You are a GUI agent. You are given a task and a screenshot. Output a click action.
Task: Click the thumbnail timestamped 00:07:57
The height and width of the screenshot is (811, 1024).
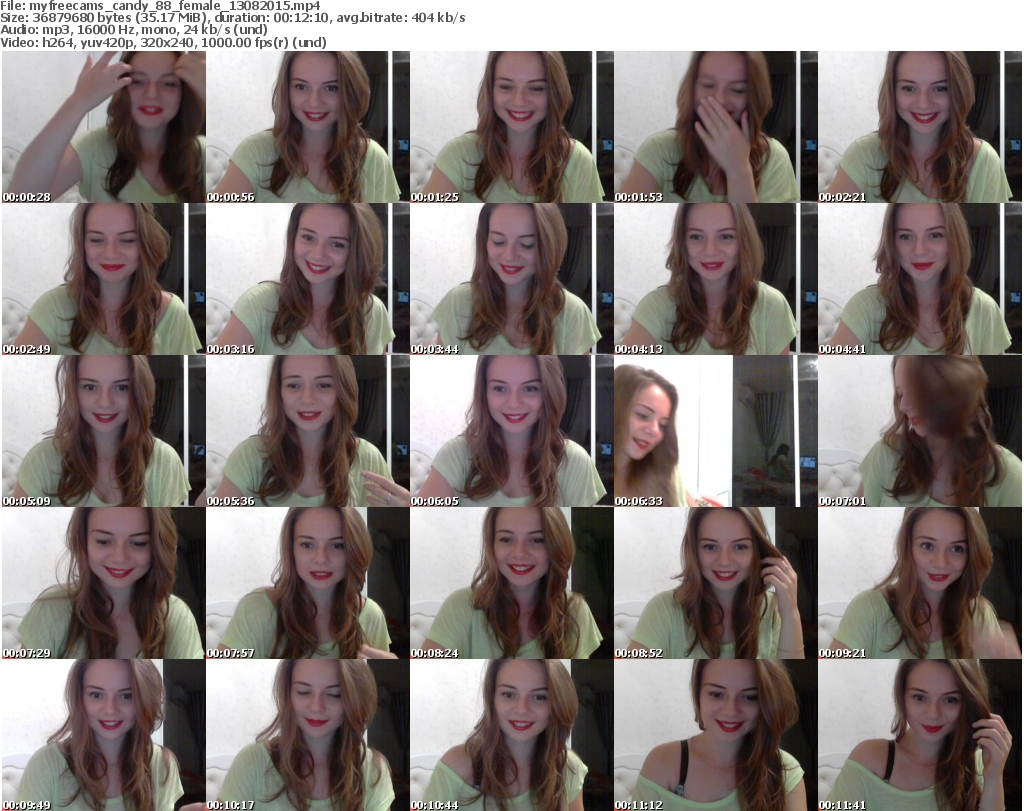click(308, 583)
